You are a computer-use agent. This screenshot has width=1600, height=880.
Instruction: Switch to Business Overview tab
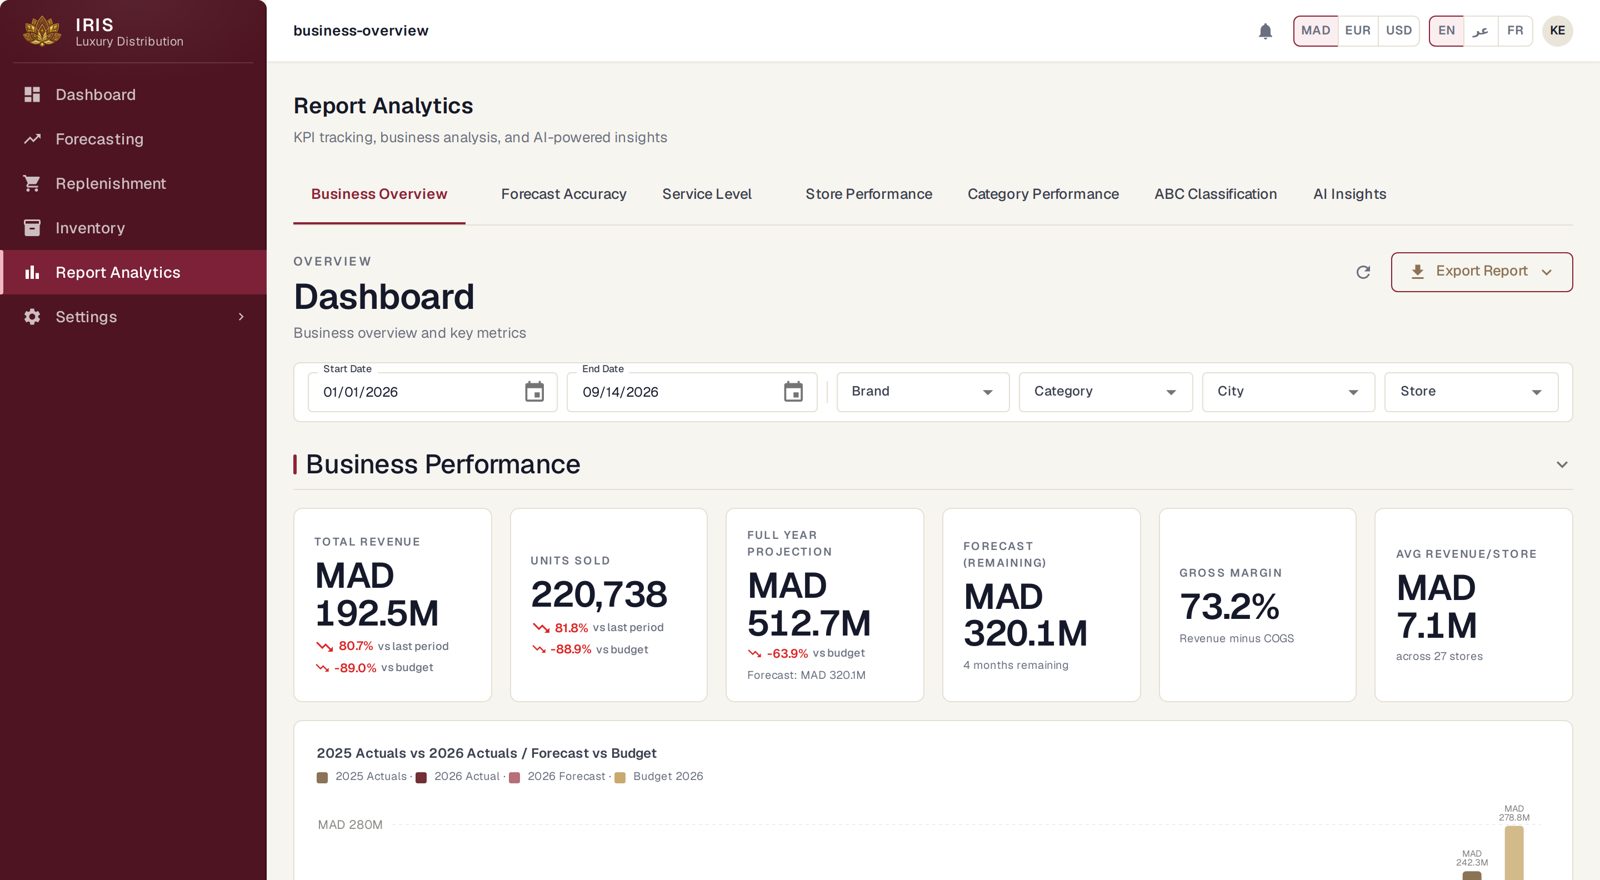379,194
